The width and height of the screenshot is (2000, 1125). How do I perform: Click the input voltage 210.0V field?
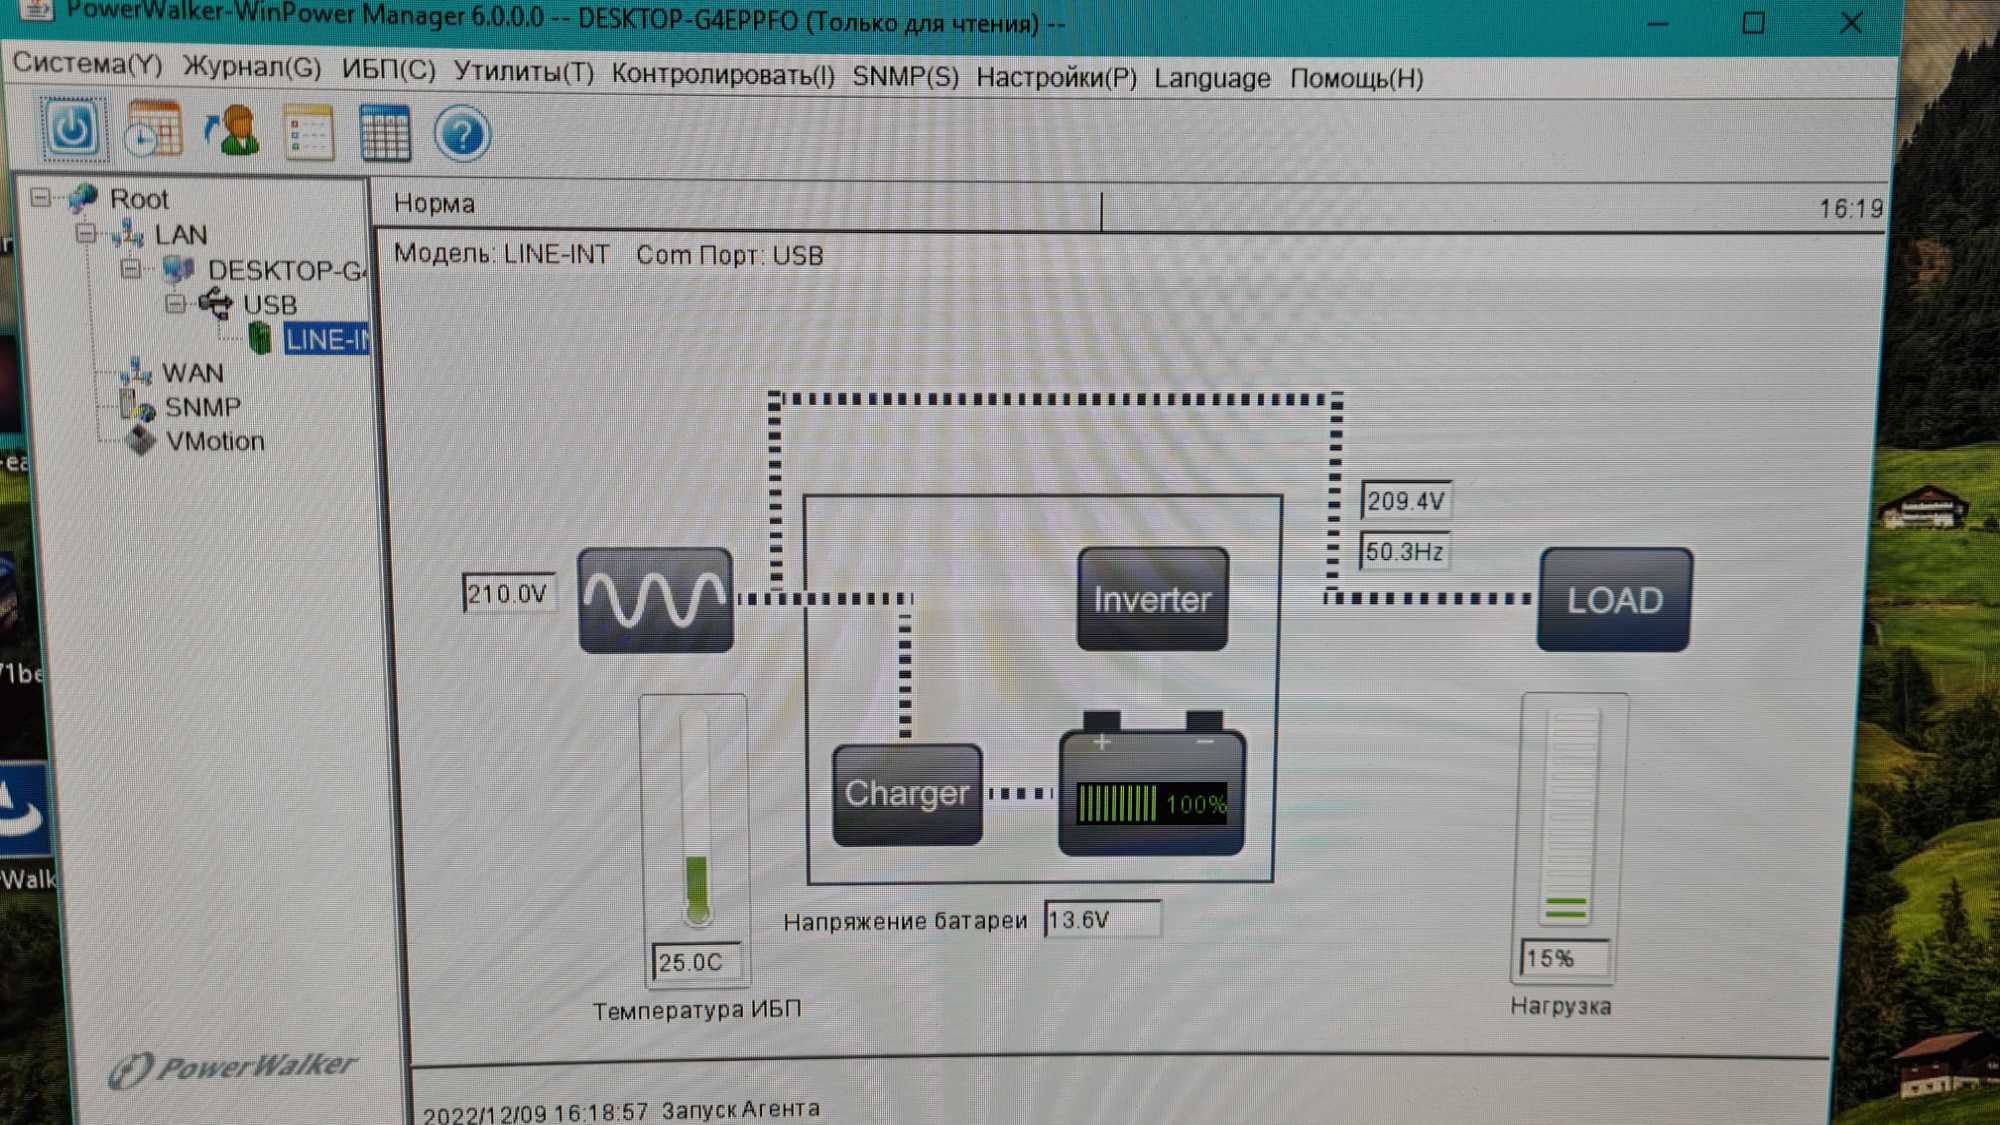[x=508, y=594]
